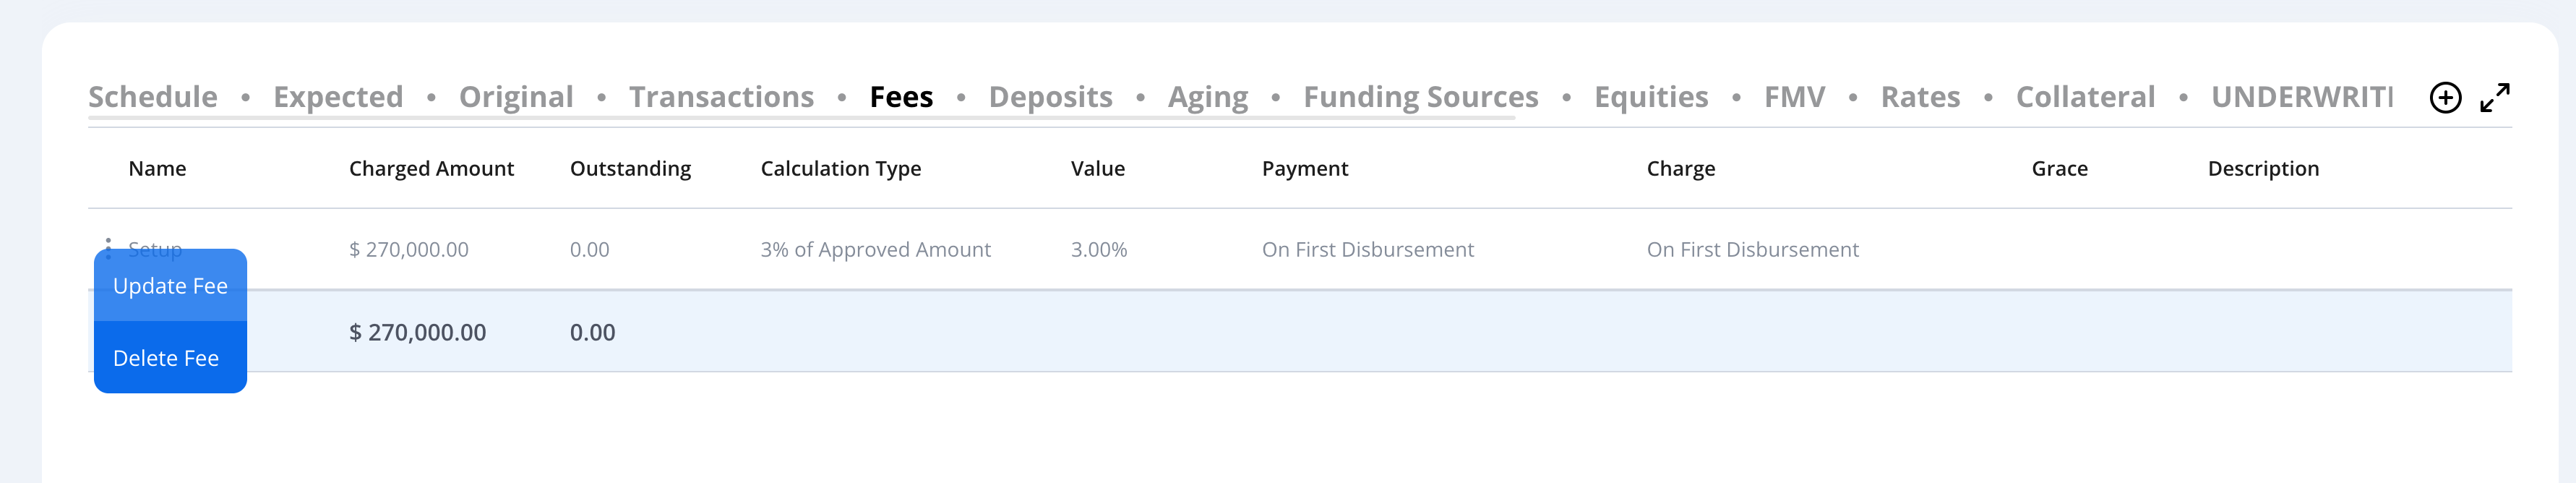Click the horizontal tab scrollbar under tabs
The height and width of the screenshot is (483, 2576).
click(x=801, y=118)
